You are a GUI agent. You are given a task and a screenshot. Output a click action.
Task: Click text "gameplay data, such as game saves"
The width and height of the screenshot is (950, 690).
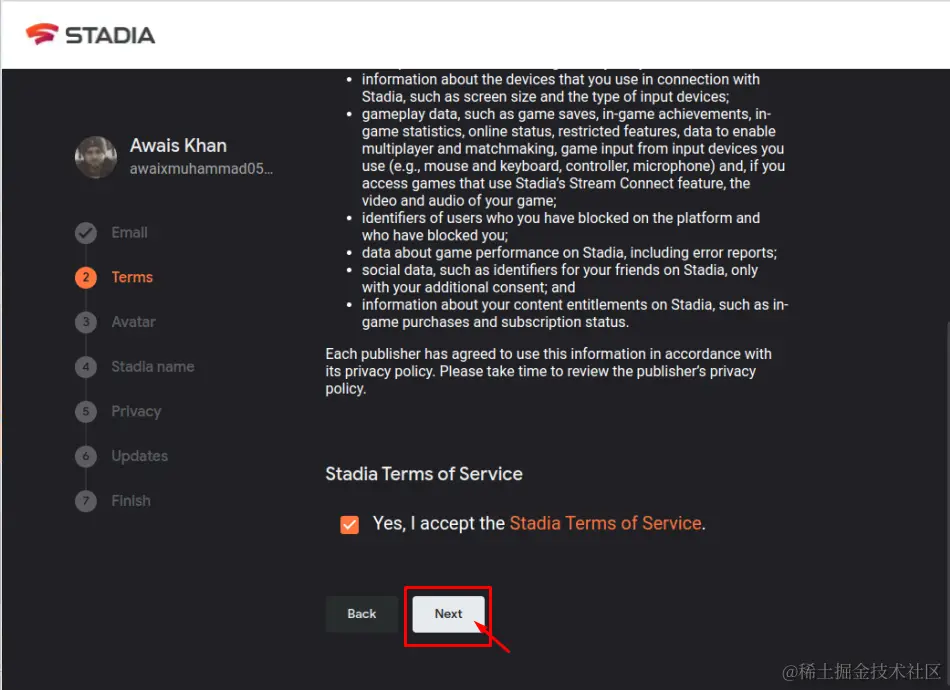[479, 114]
